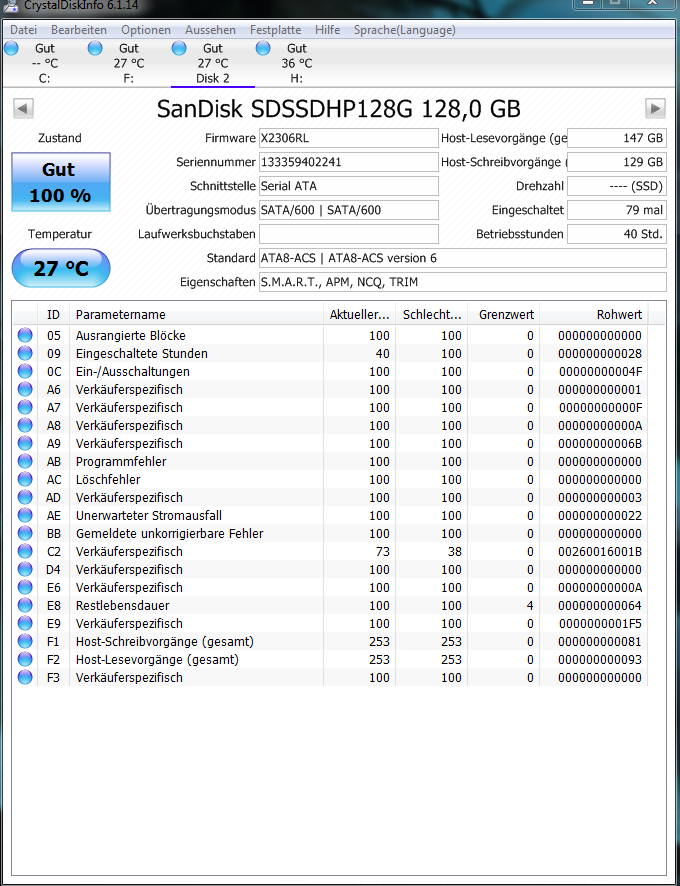Image resolution: width=680 pixels, height=886 pixels.
Task: Go to next disk with right arrow
Action: [x=655, y=108]
